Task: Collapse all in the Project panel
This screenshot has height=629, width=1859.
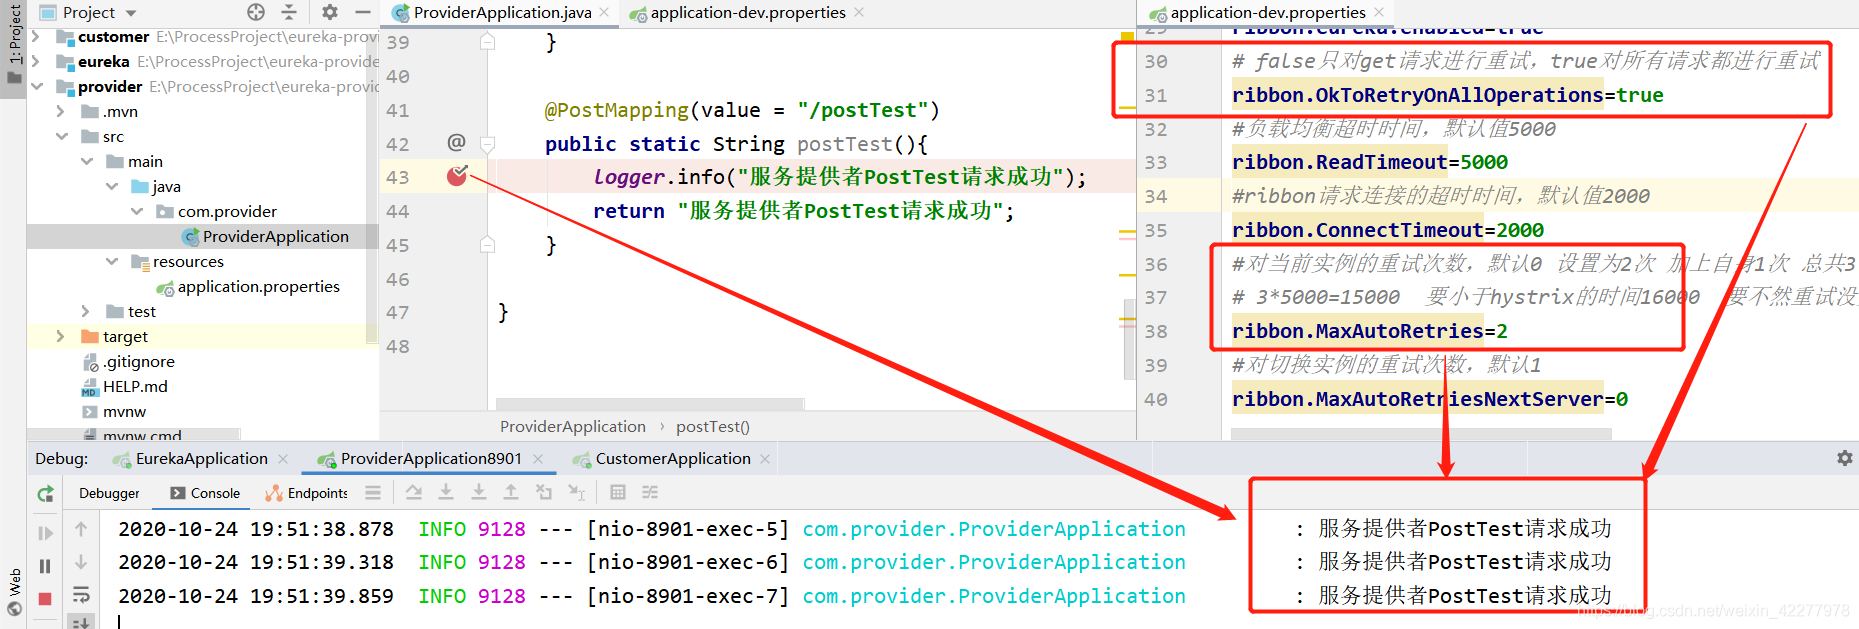Action: (289, 12)
